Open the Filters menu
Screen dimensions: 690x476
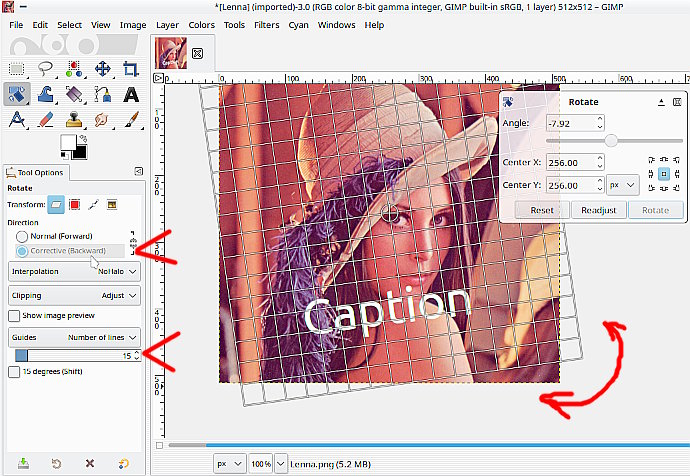[267, 25]
